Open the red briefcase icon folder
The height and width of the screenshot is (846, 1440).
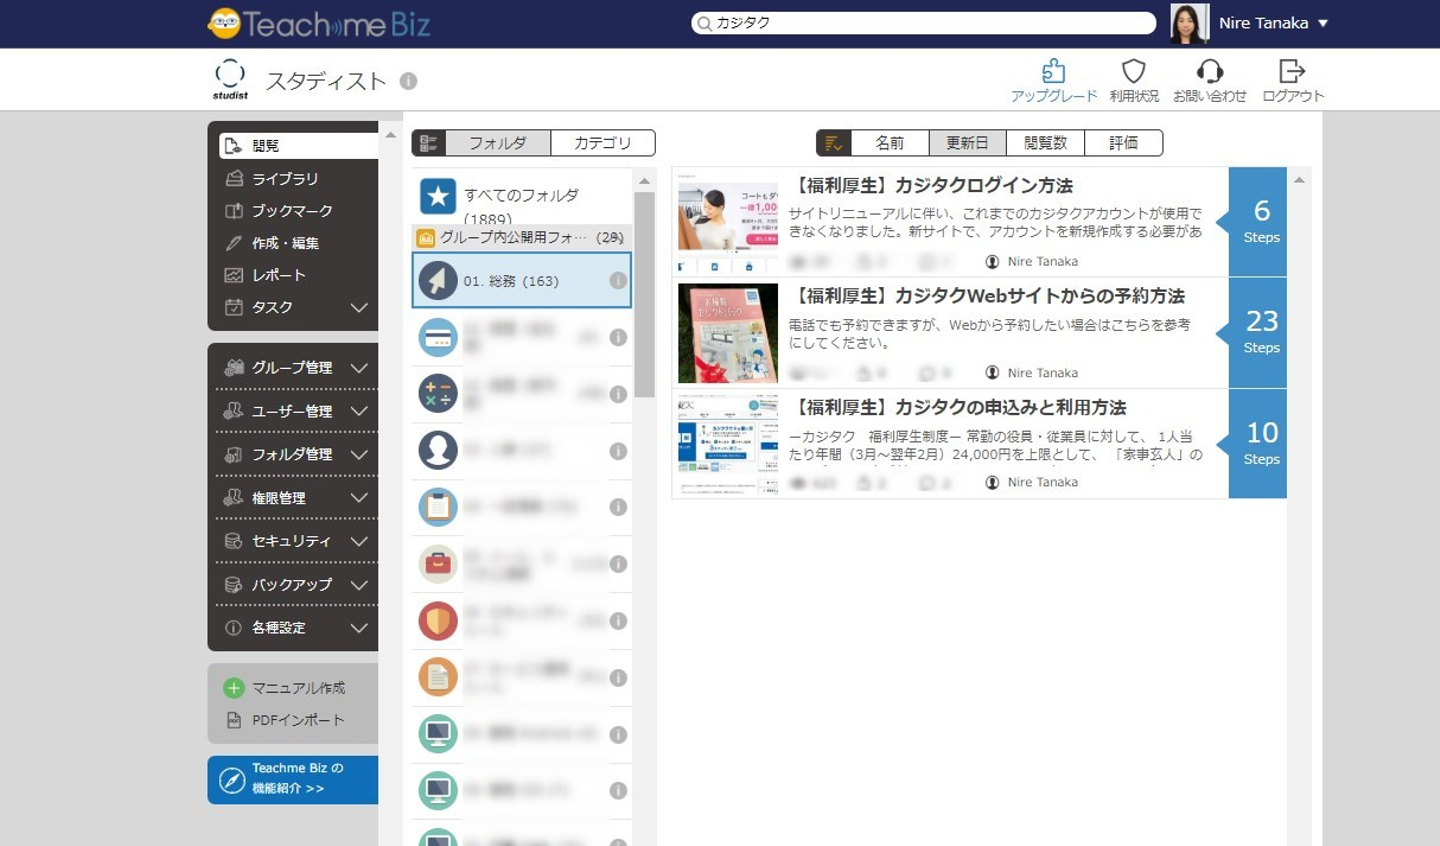(x=438, y=564)
